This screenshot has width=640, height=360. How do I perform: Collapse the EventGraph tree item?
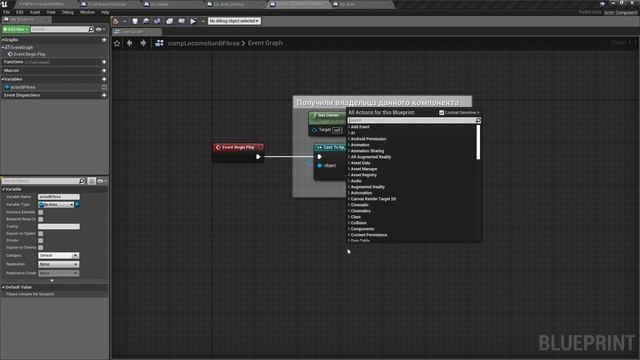3,47
